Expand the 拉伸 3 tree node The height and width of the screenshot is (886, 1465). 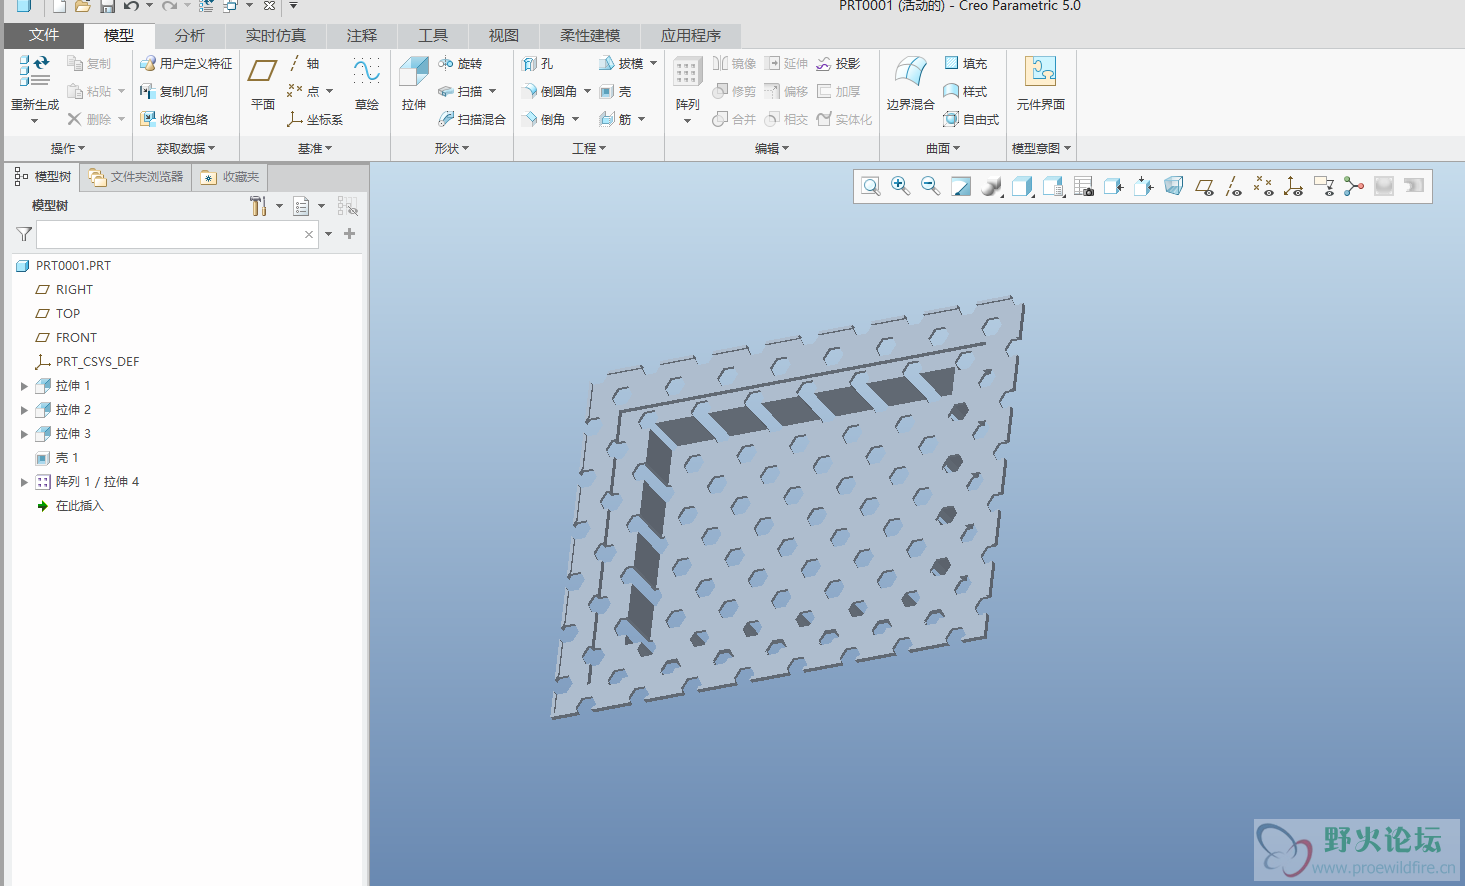click(24, 434)
